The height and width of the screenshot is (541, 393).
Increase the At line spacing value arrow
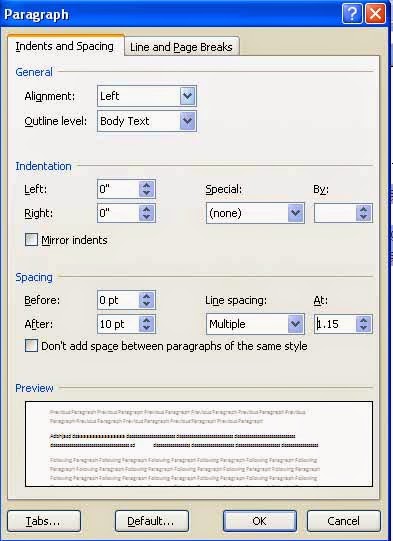click(363, 320)
